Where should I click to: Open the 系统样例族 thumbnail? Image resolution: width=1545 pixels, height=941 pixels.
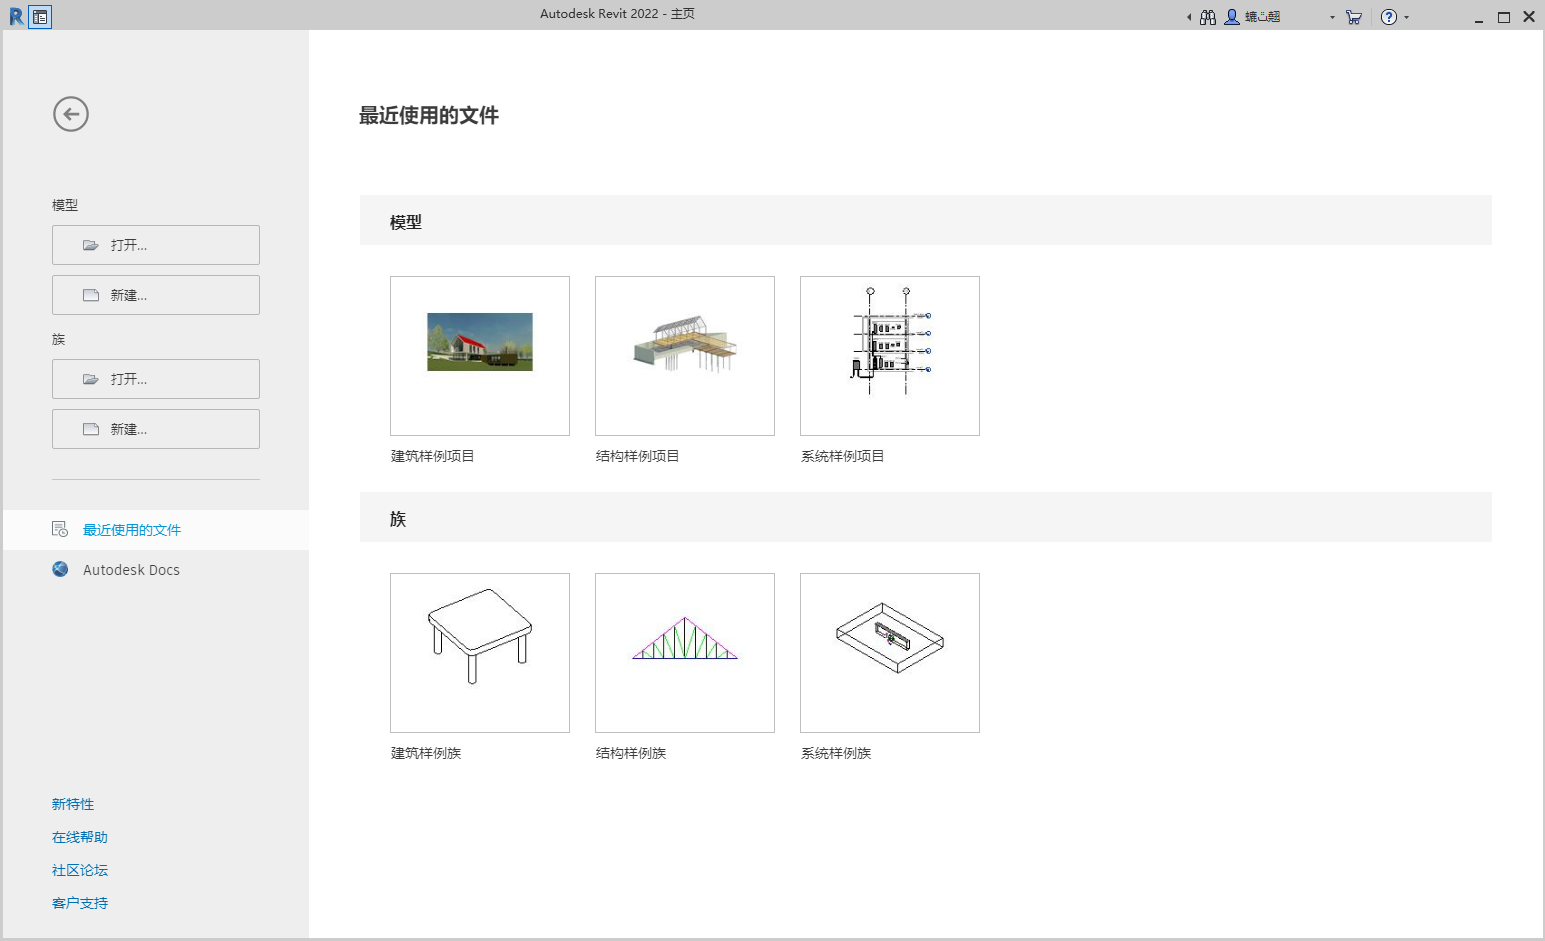[890, 653]
